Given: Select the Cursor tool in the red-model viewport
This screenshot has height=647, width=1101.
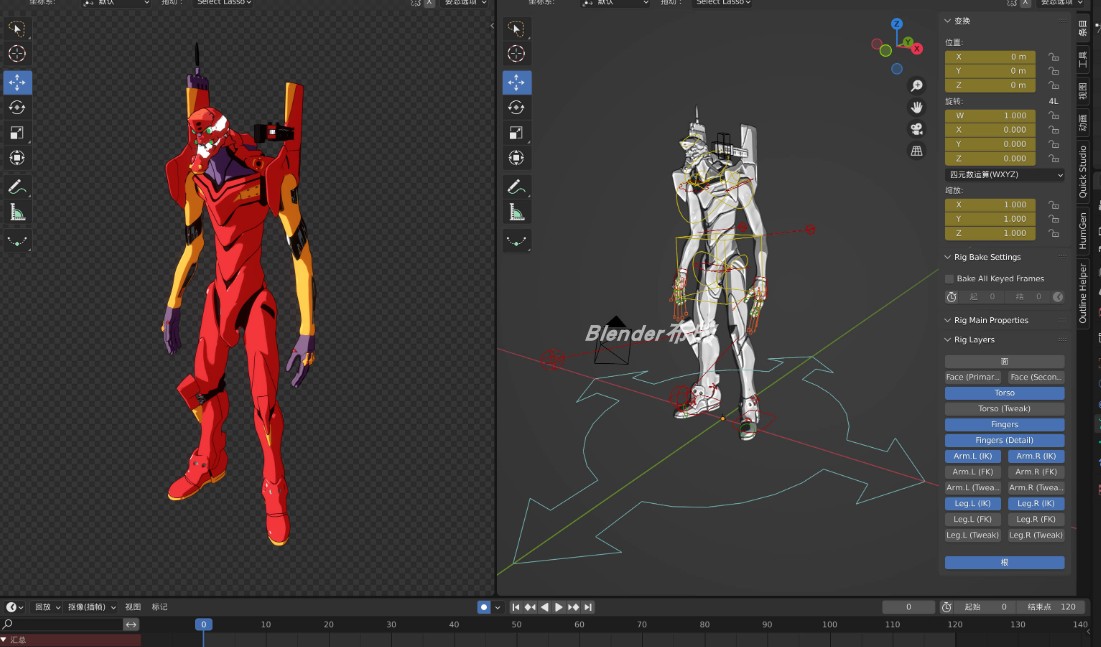Looking at the screenshot, I should coord(17,53).
